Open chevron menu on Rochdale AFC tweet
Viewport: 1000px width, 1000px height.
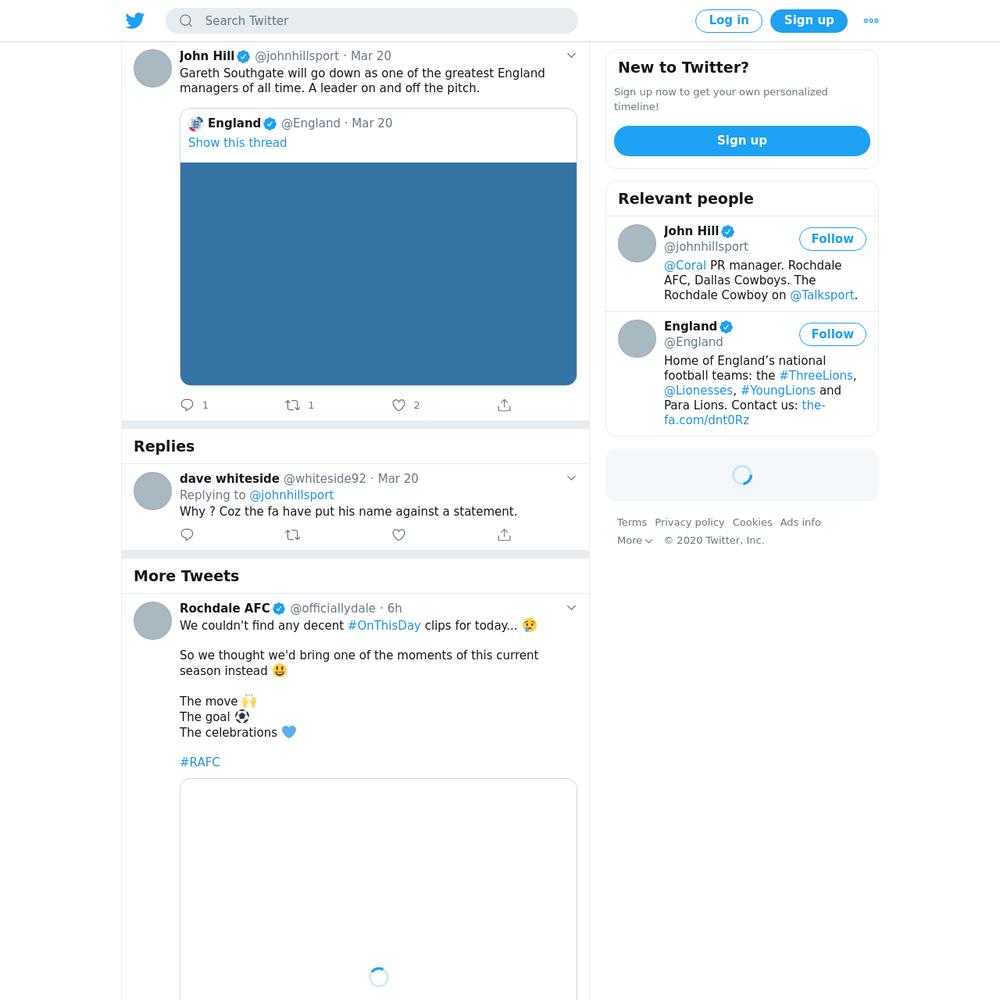click(571, 608)
